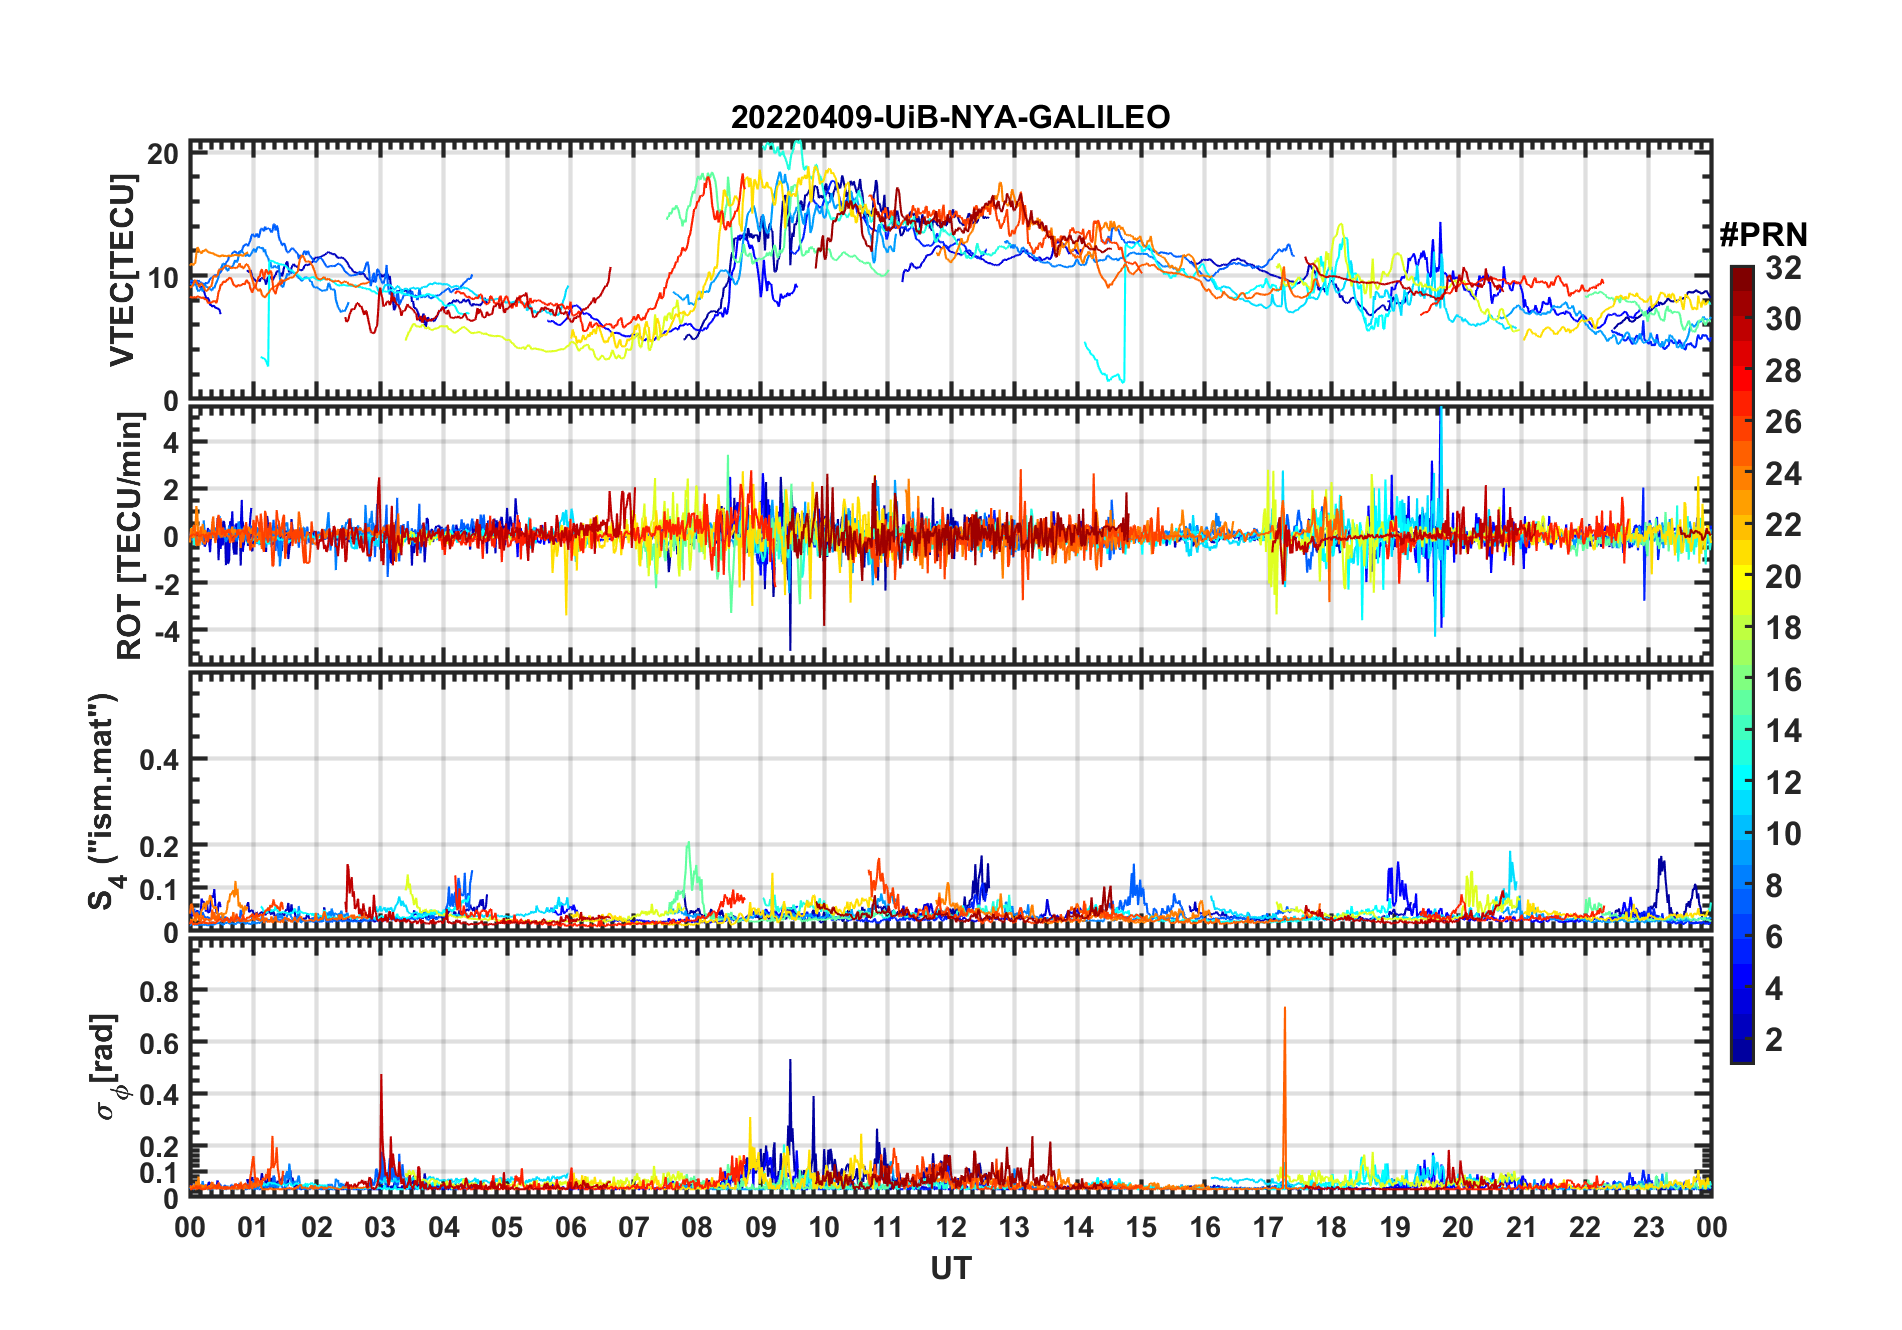The image size is (1902, 1330).
Task: Click the "0.4" tick on the S4 axis
Action: point(159,760)
